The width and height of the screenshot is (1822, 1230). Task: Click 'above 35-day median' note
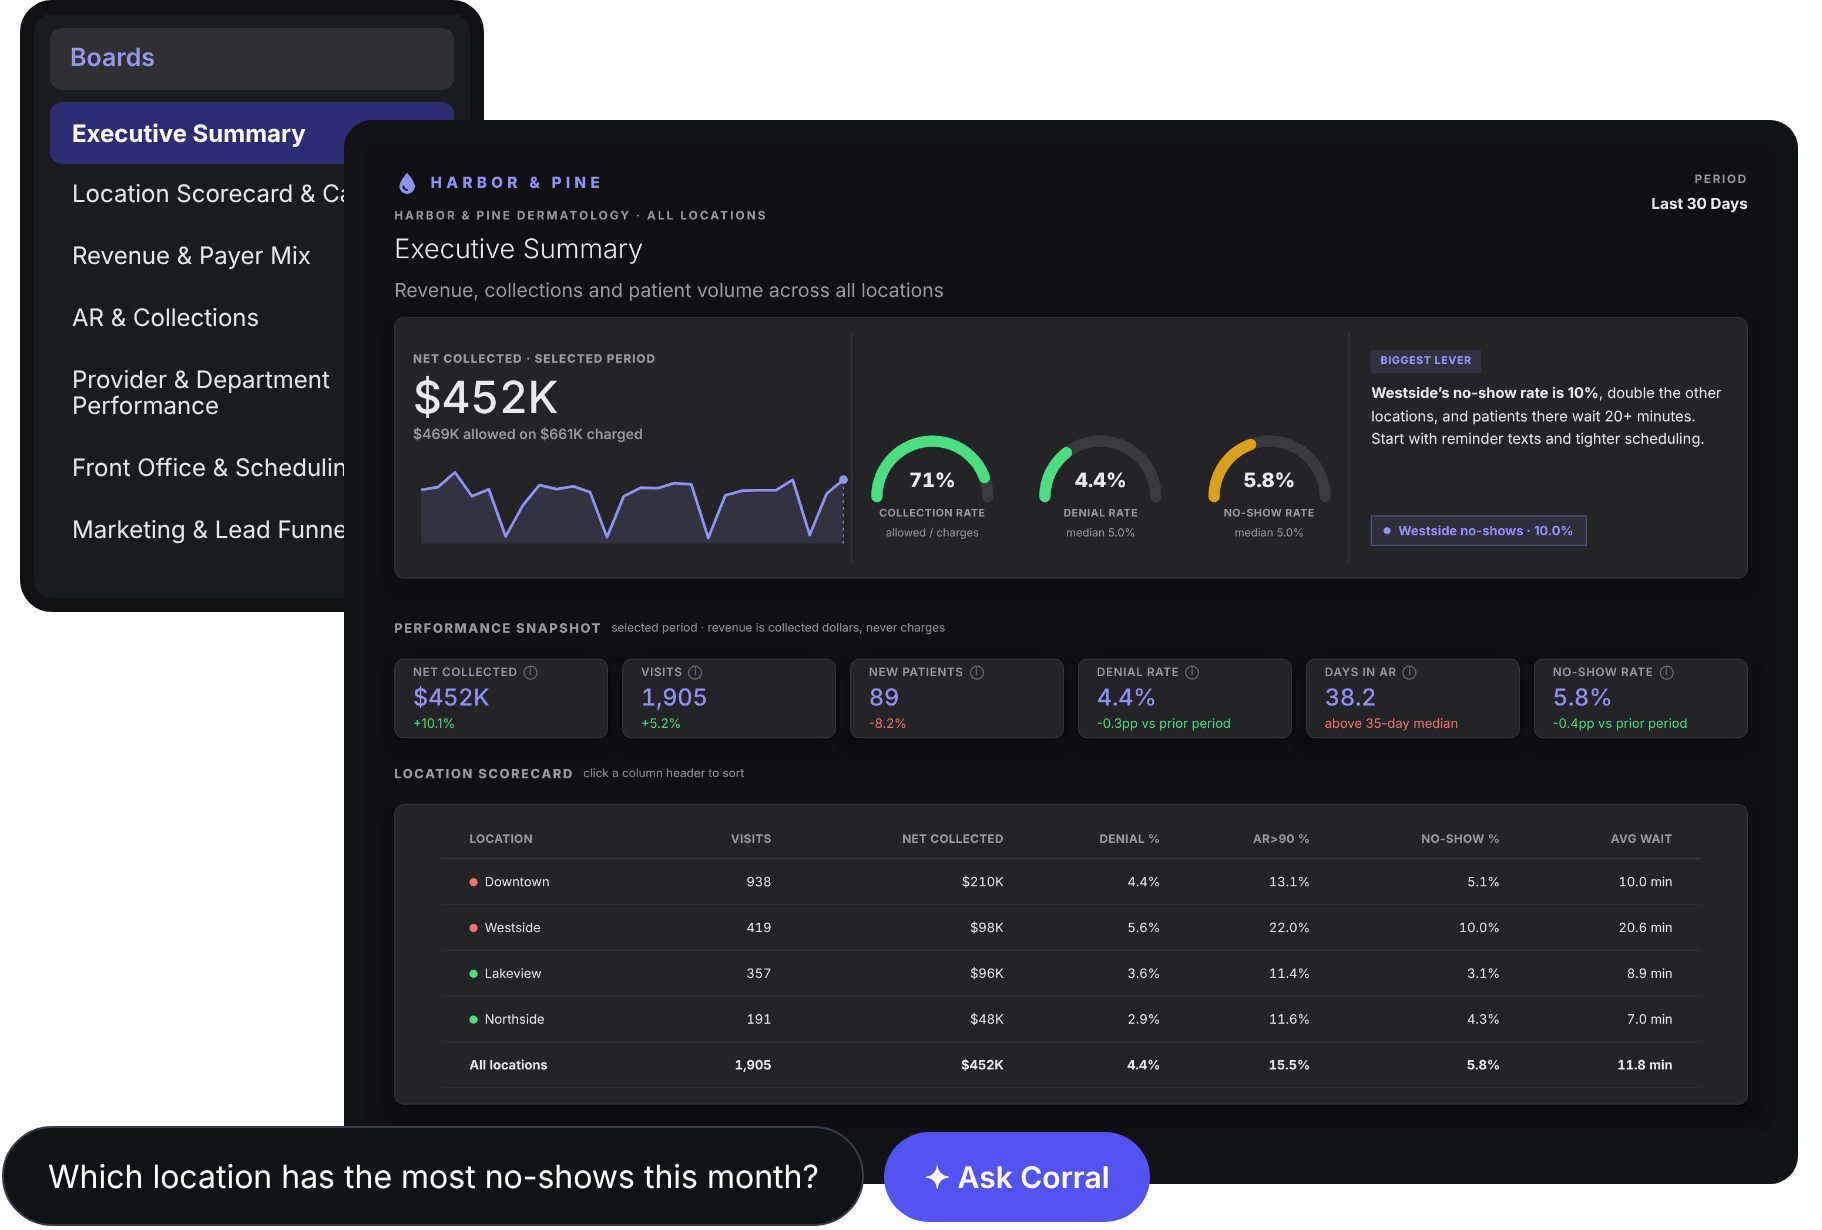pos(1391,724)
